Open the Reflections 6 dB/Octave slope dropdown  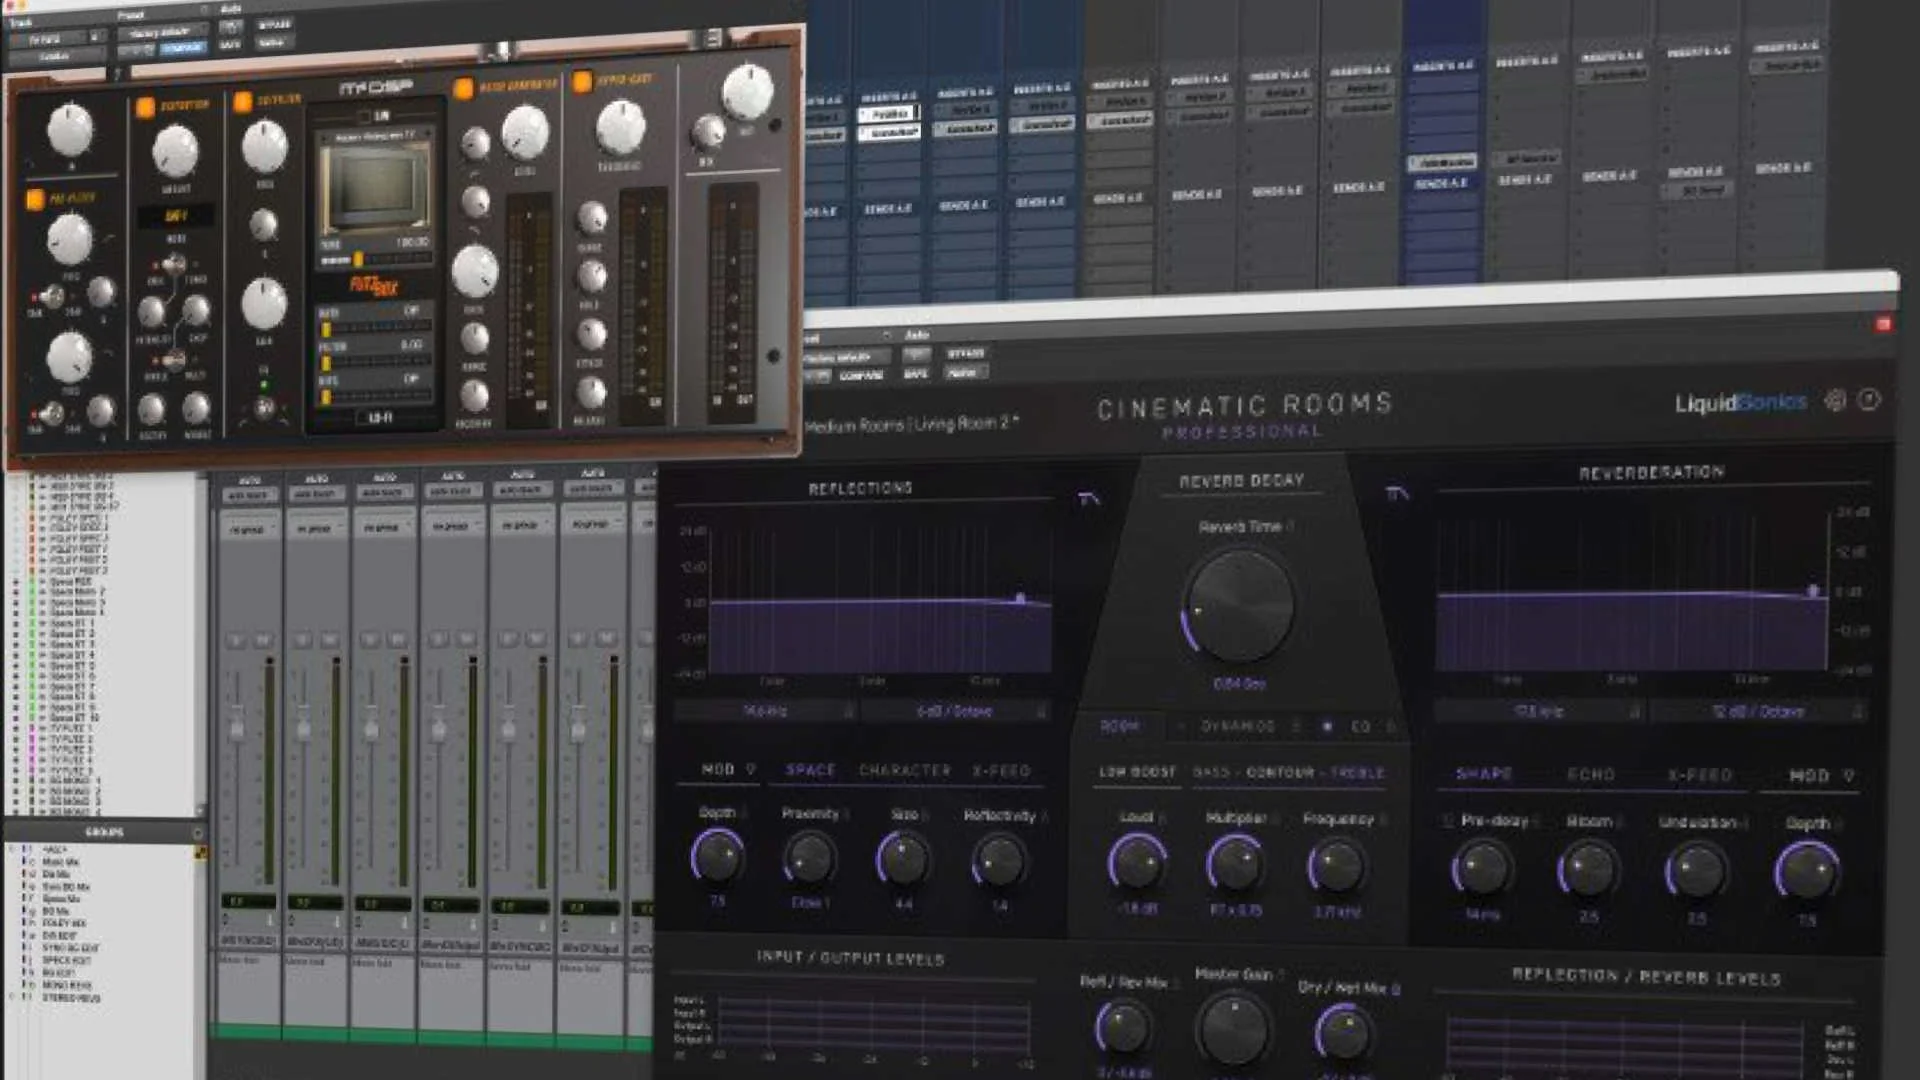click(955, 711)
